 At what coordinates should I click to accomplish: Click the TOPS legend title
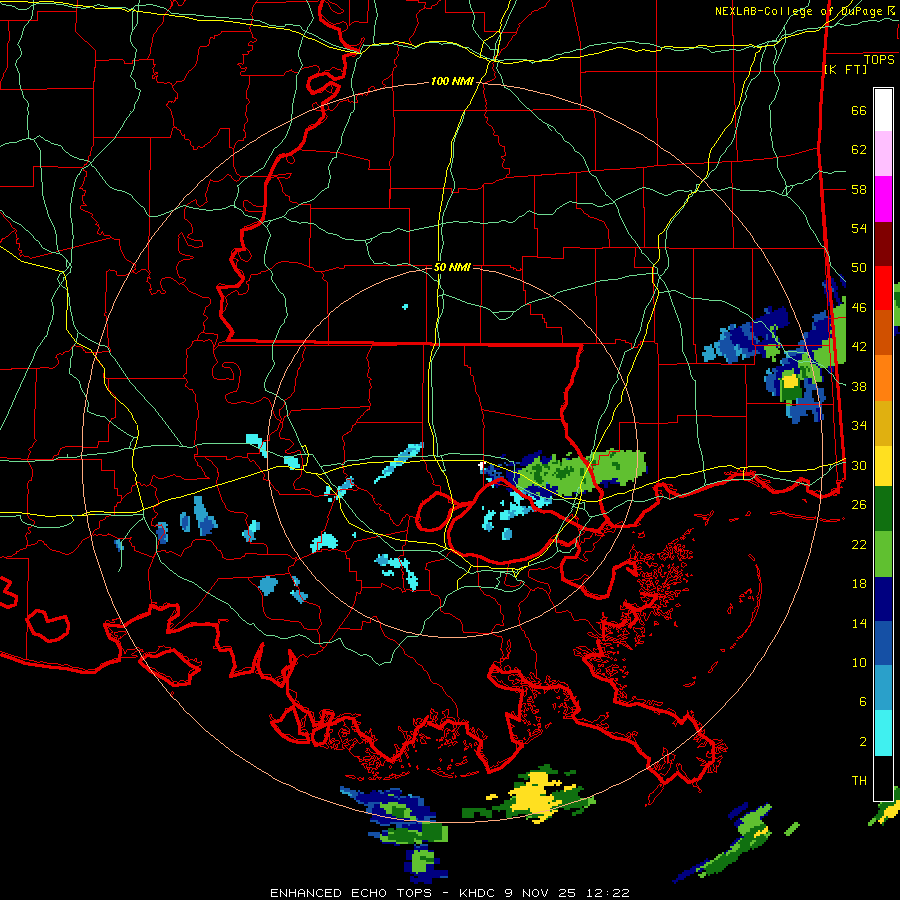(879, 59)
